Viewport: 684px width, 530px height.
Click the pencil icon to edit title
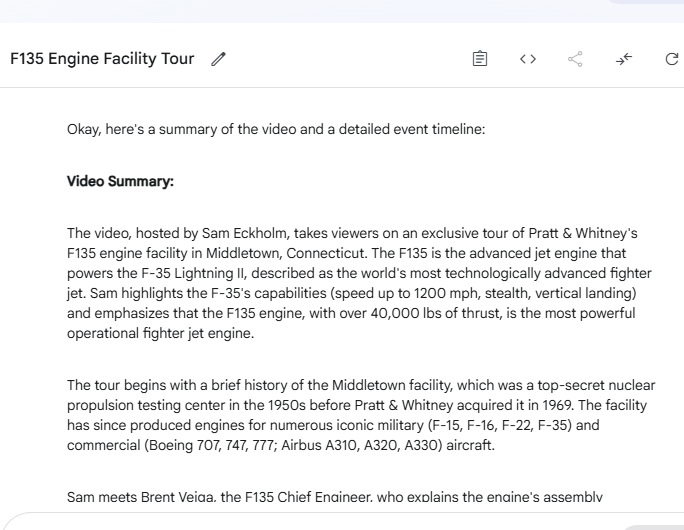pos(219,59)
